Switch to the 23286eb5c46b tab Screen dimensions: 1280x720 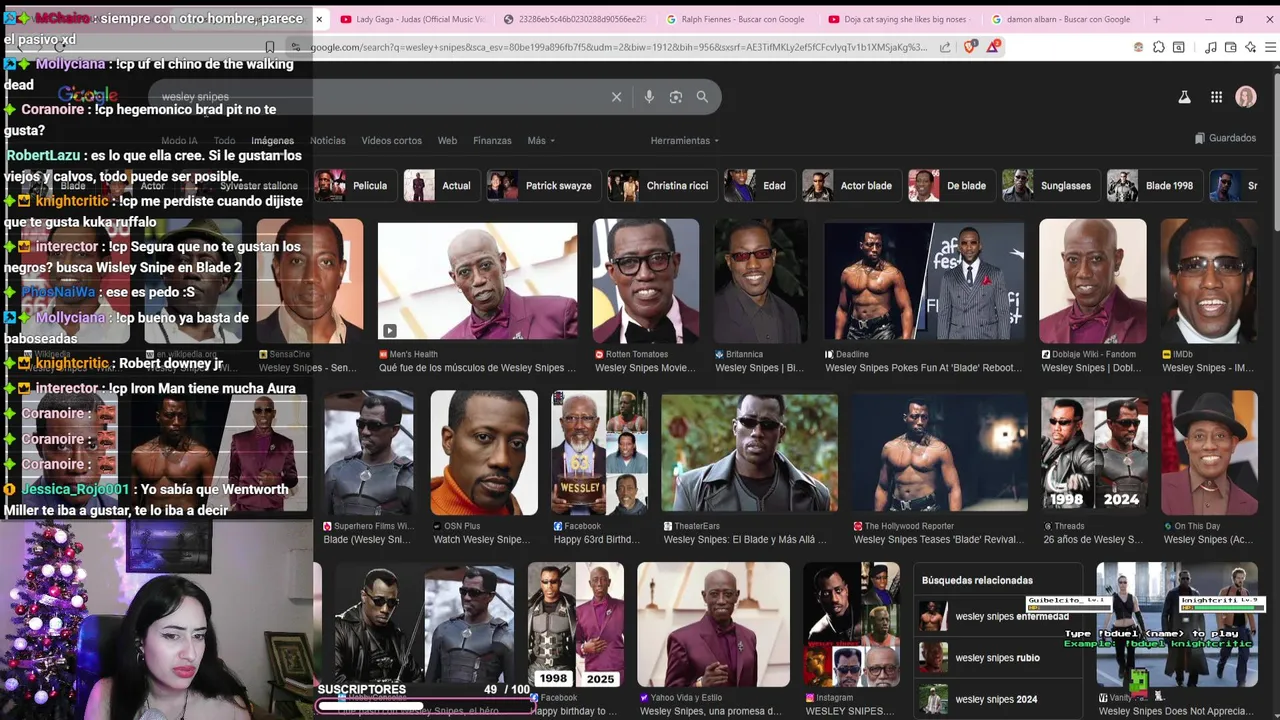(575, 19)
